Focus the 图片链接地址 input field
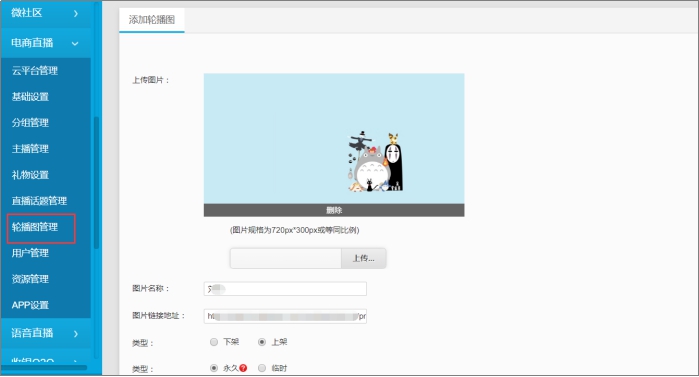 pyautogui.click(x=285, y=316)
